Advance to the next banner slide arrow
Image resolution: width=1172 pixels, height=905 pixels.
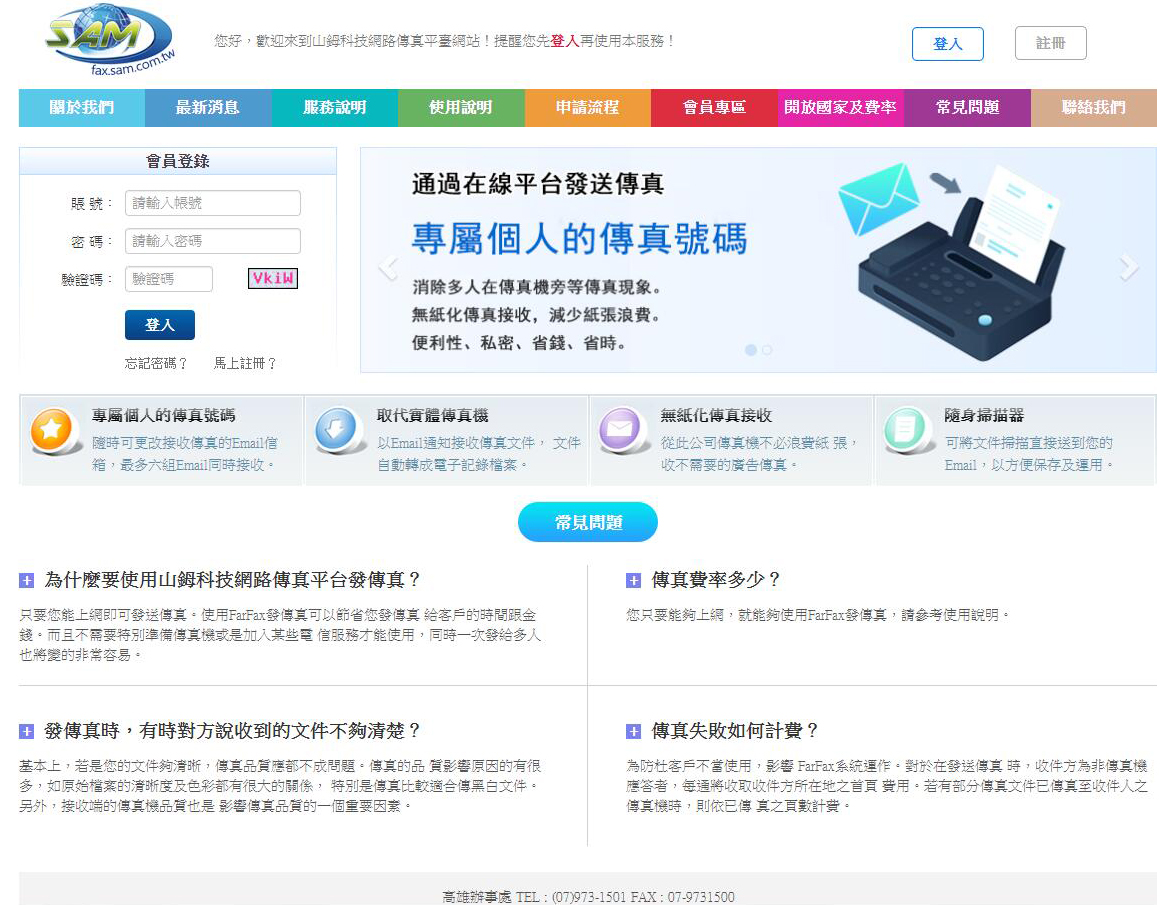[x=1129, y=267]
